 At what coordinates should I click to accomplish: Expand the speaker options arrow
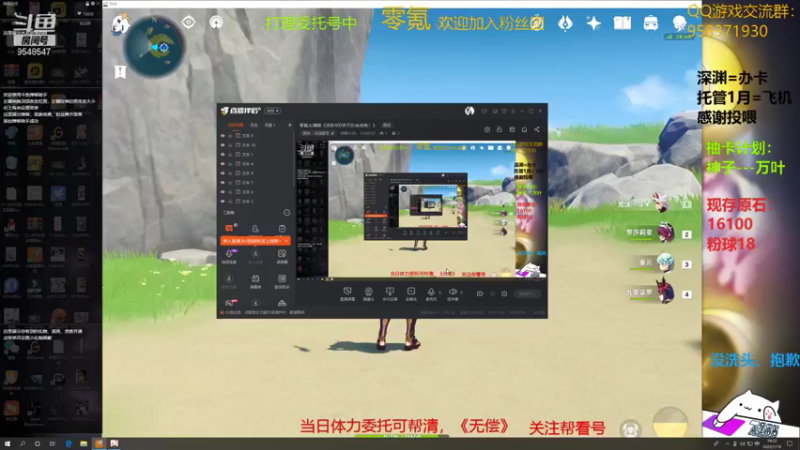click(x=461, y=292)
